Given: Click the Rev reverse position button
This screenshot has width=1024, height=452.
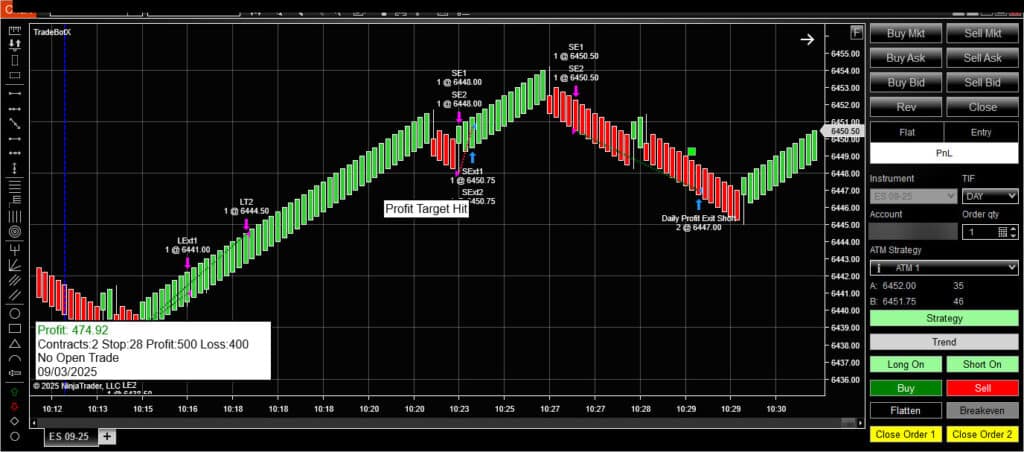Looking at the screenshot, I should tap(906, 106).
